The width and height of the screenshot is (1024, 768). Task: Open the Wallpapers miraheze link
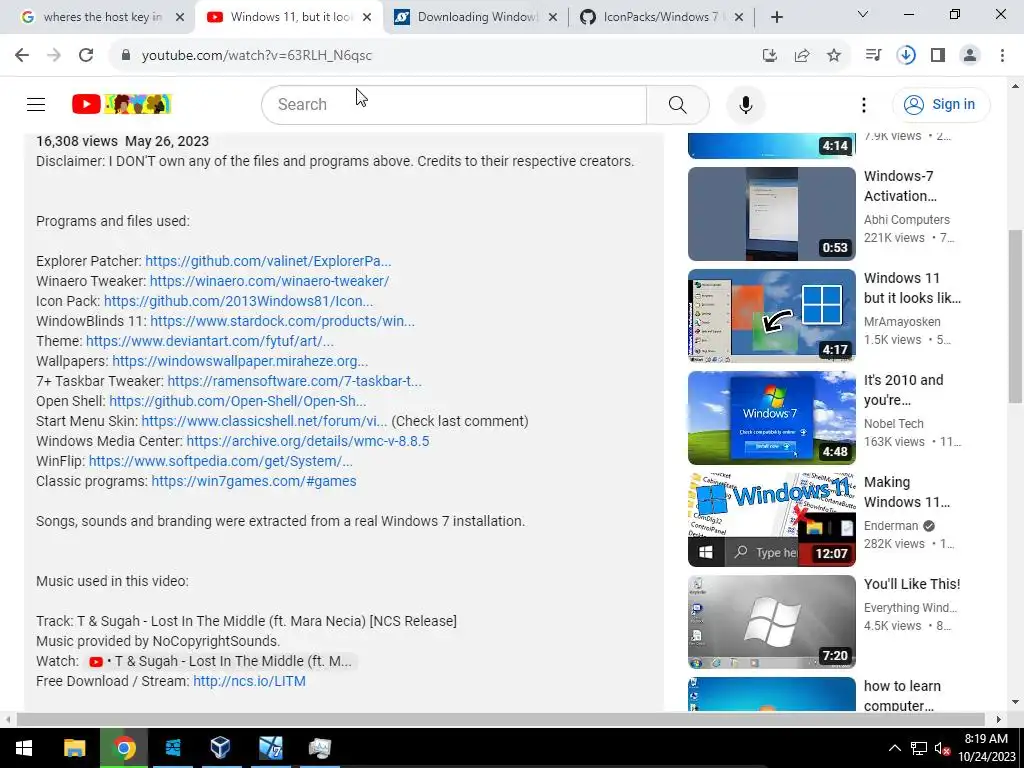pos(240,361)
